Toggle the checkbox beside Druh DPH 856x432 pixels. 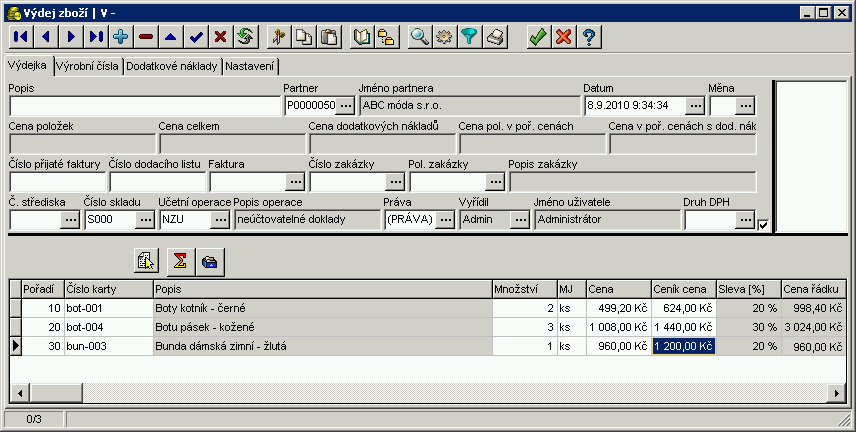click(763, 225)
